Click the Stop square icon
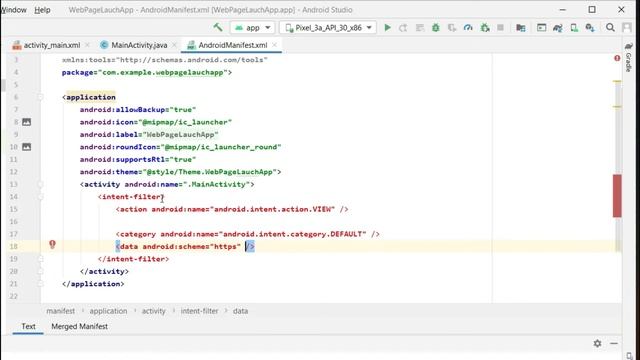Viewport: 640px width, 360px height. click(500, 28)
